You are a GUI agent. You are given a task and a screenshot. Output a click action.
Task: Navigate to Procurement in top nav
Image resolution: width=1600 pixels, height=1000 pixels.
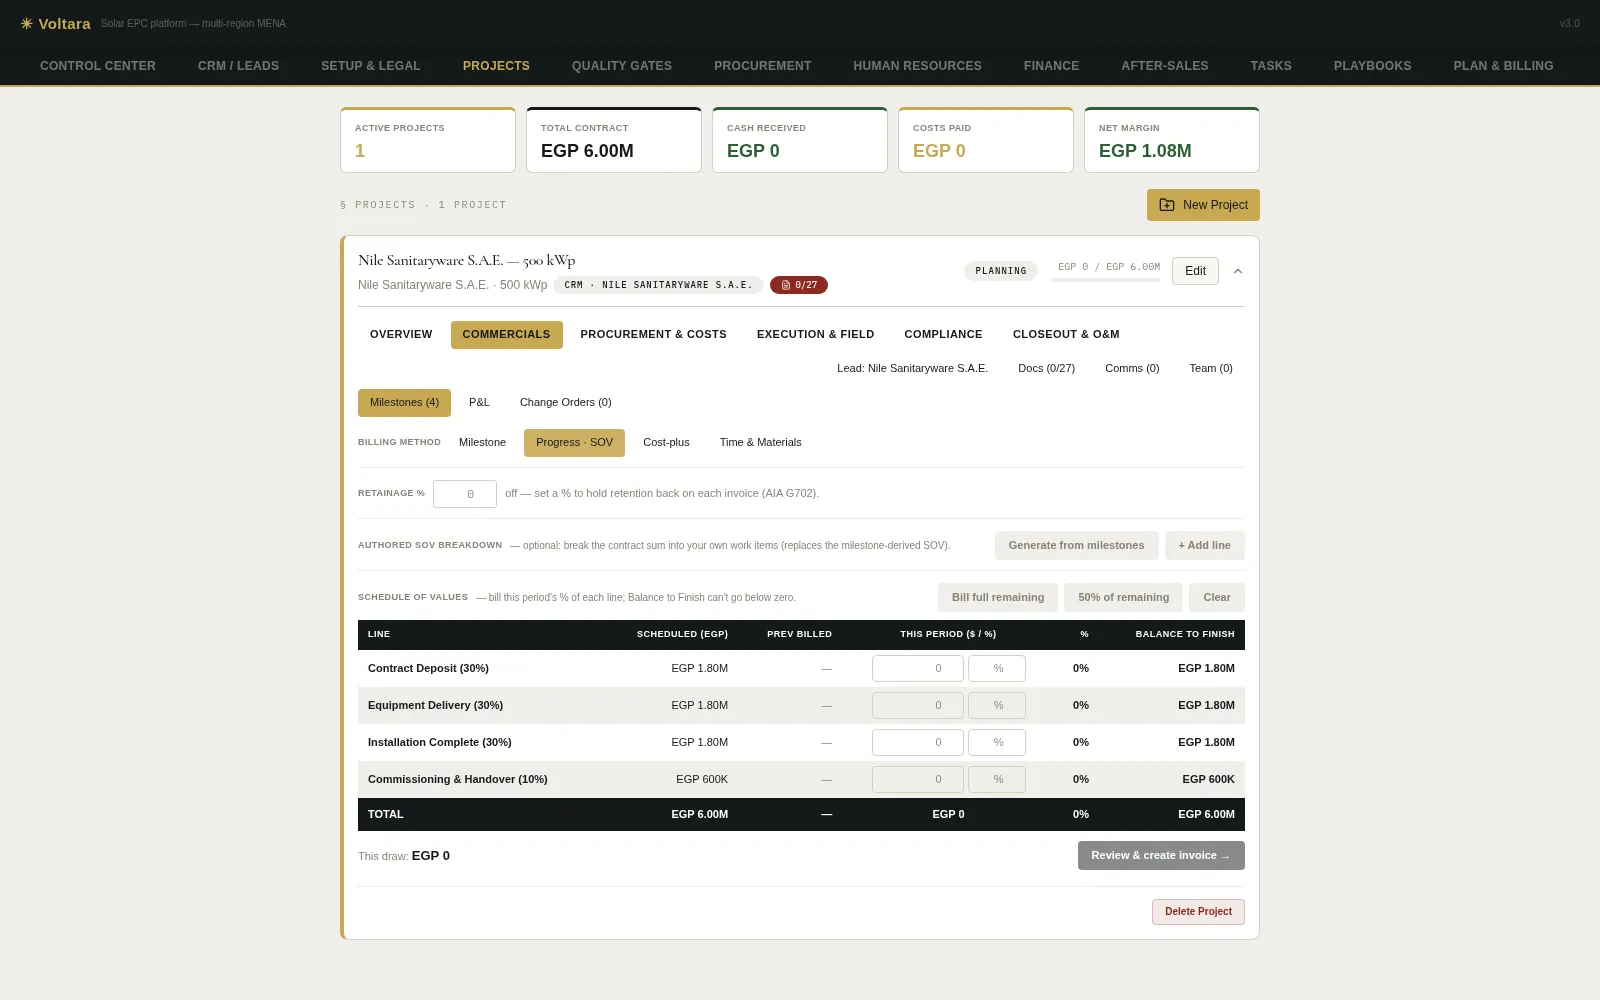[763, 66]
